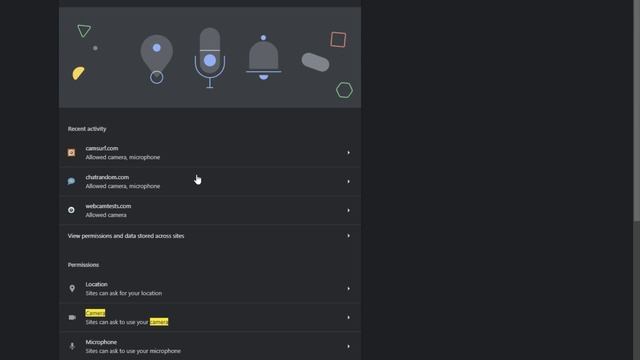View permissions and data stored across sites

tap(210, 236)
